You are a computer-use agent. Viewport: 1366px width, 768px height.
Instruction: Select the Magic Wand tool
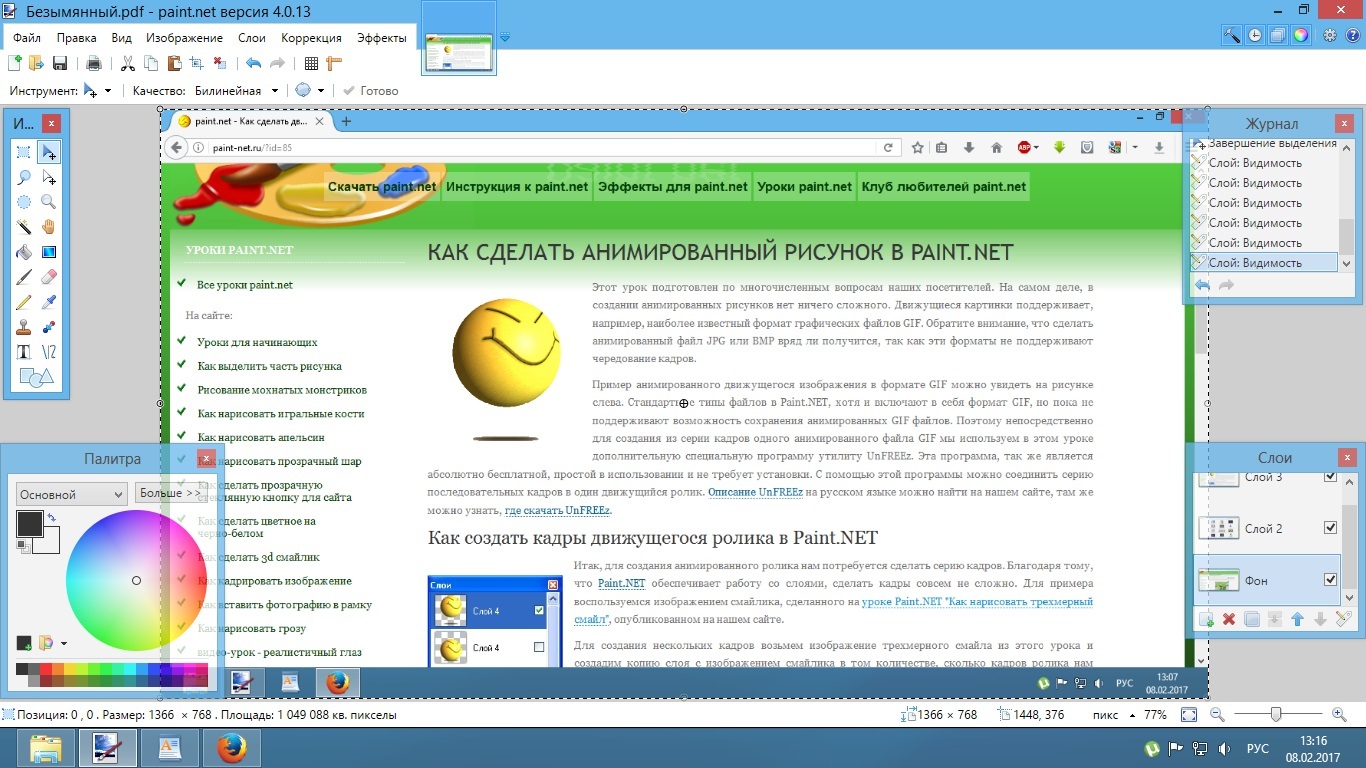[24, 227]
